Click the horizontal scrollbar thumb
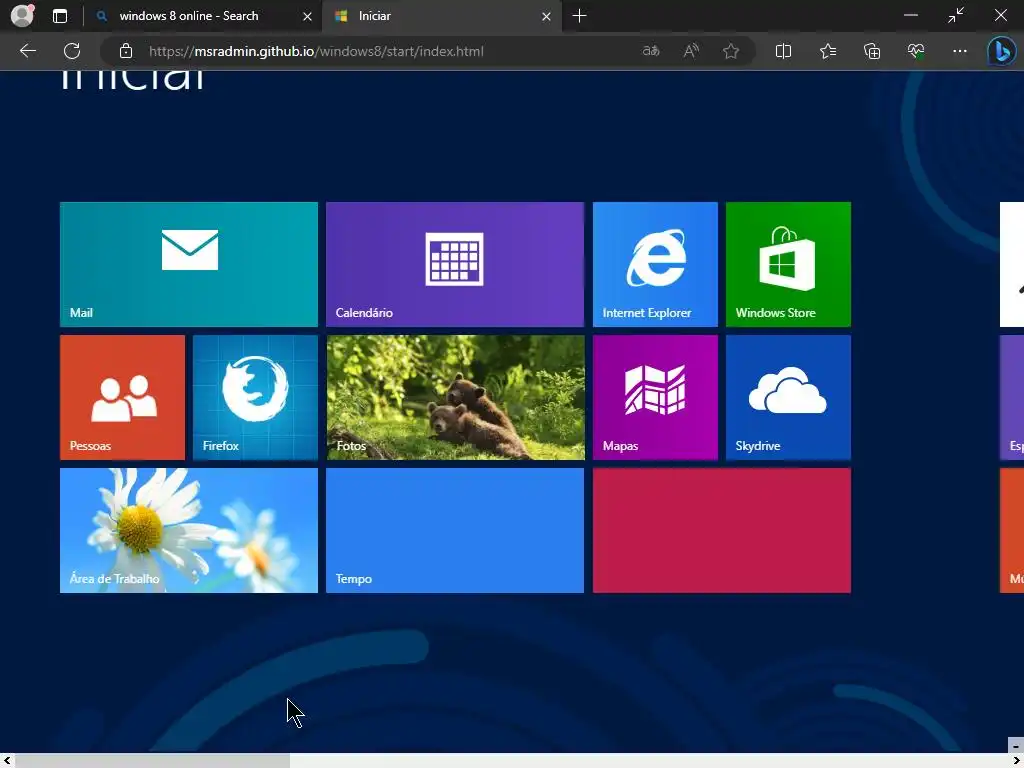Image resolution: width=1024 pixels, height=768 pixels. click(152, 761)
